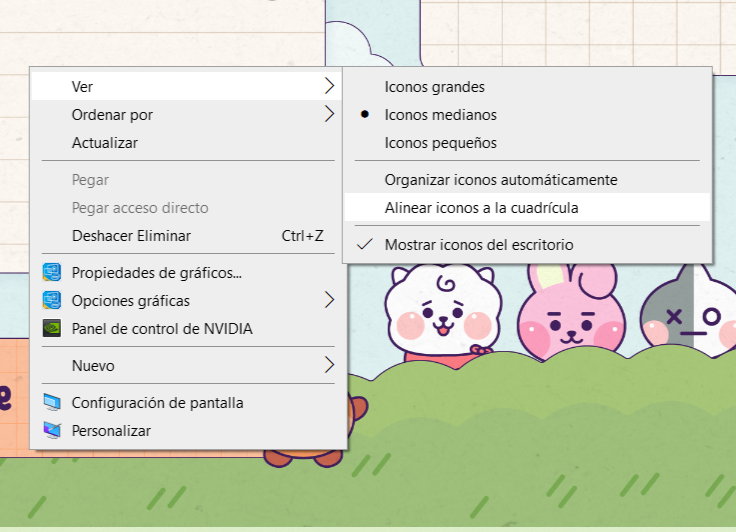Choose Iconos pequeños size
The image size is (736, 532).
click(x=527, y=143)
